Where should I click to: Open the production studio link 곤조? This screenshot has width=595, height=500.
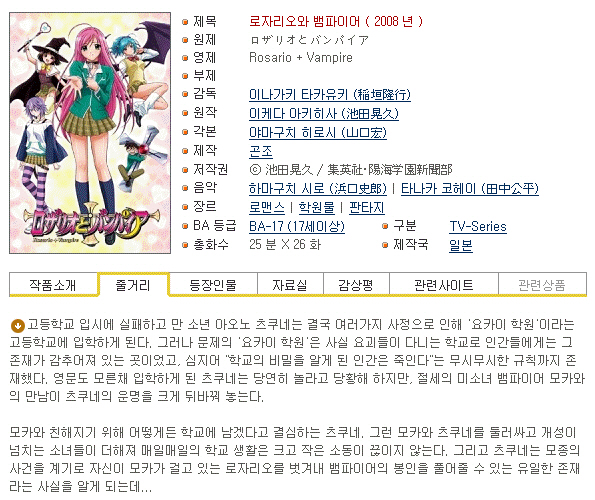[261, 151]
